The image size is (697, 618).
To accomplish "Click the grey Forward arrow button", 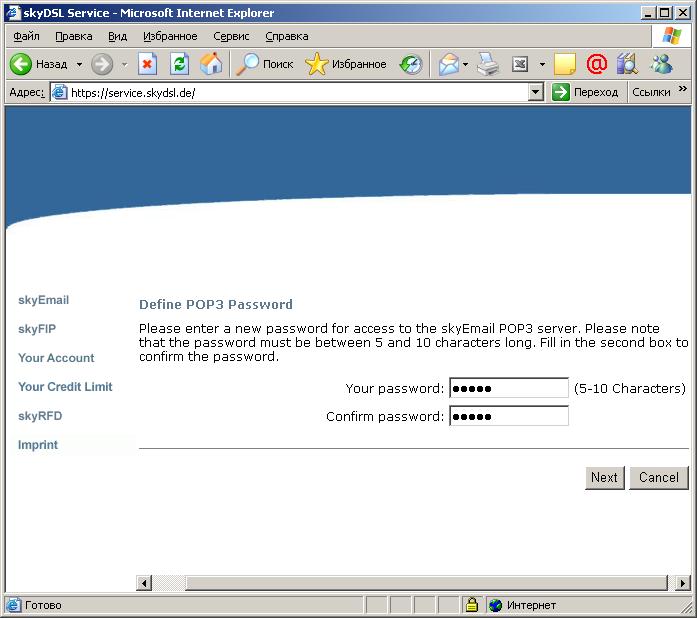I will pyautogui.click(x=102, y=64).
